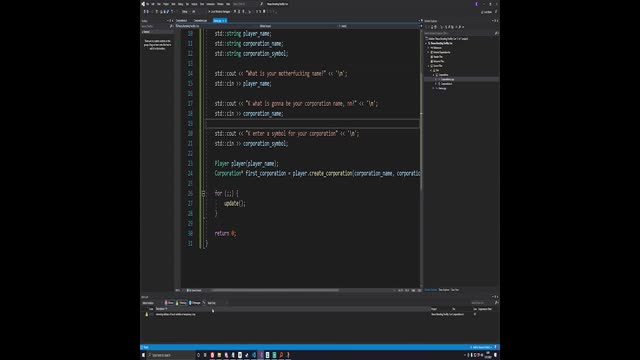This screenshot has width=640, height=360.
Task: Select External Dependencies in Solution Explorer
Action: click(441, 52)
